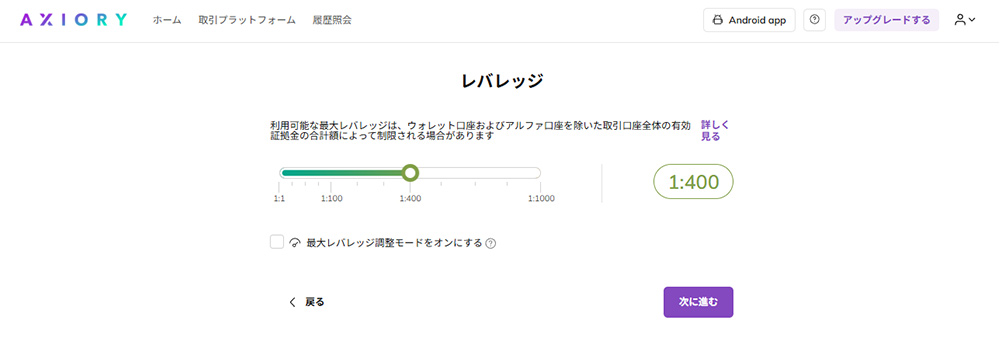This screenshot has width=1000, height=364.
Task: Open 取引プラットフォーム menu item
Action: tap(247, 20)
